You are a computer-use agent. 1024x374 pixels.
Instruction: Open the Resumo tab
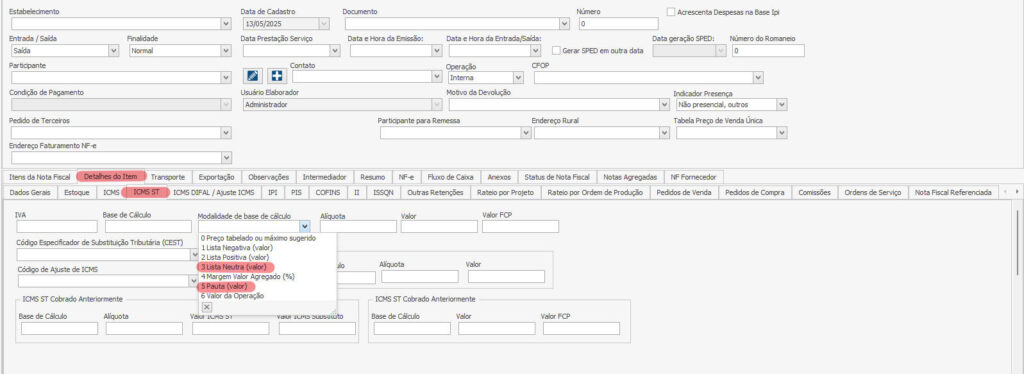pos(373,177)
